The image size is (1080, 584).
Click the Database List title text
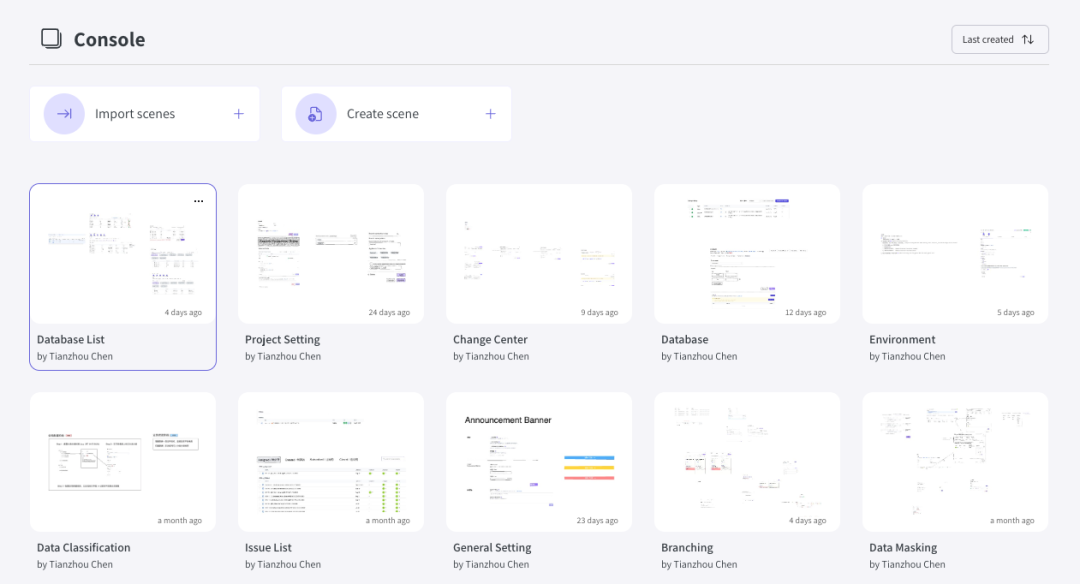71,340
